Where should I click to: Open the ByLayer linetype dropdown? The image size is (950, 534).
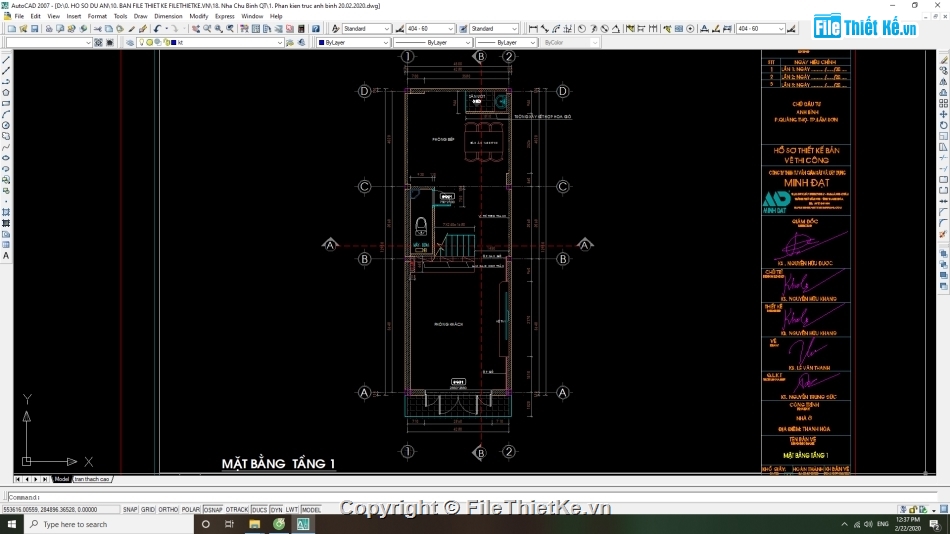[433, 42]
